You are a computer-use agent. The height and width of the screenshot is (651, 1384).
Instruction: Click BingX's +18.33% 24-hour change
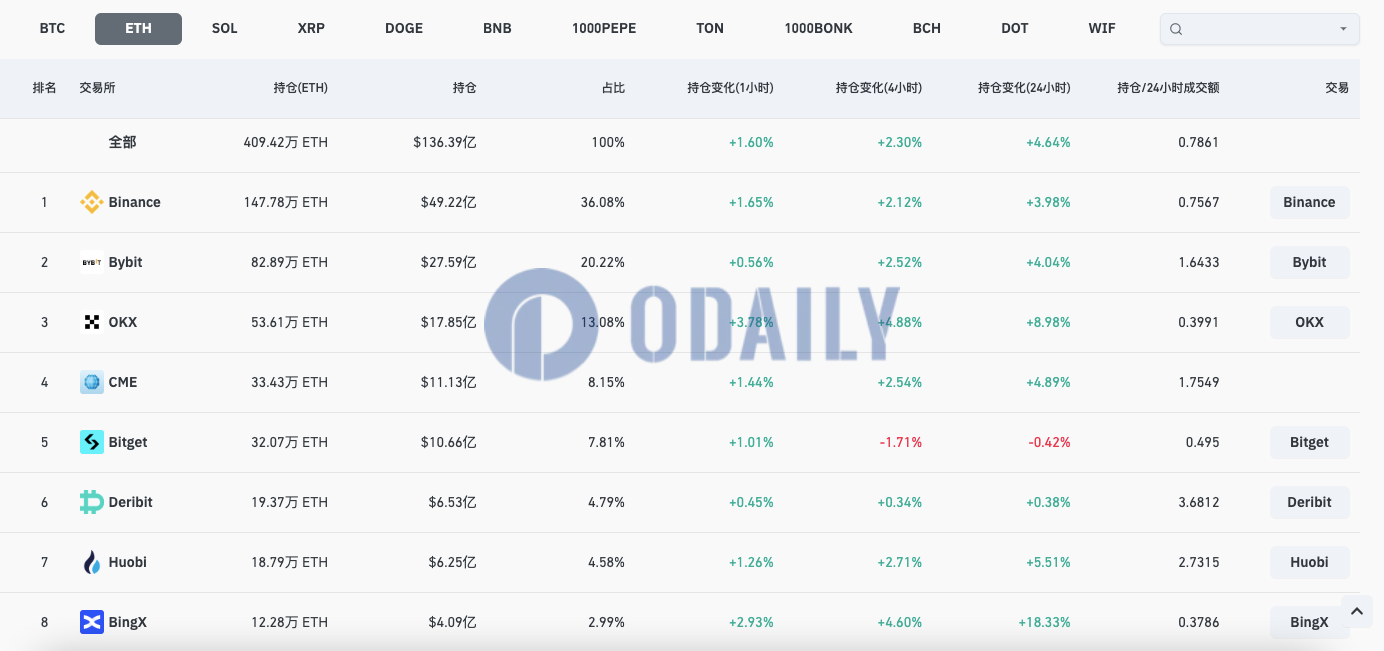click(1044, 622)
